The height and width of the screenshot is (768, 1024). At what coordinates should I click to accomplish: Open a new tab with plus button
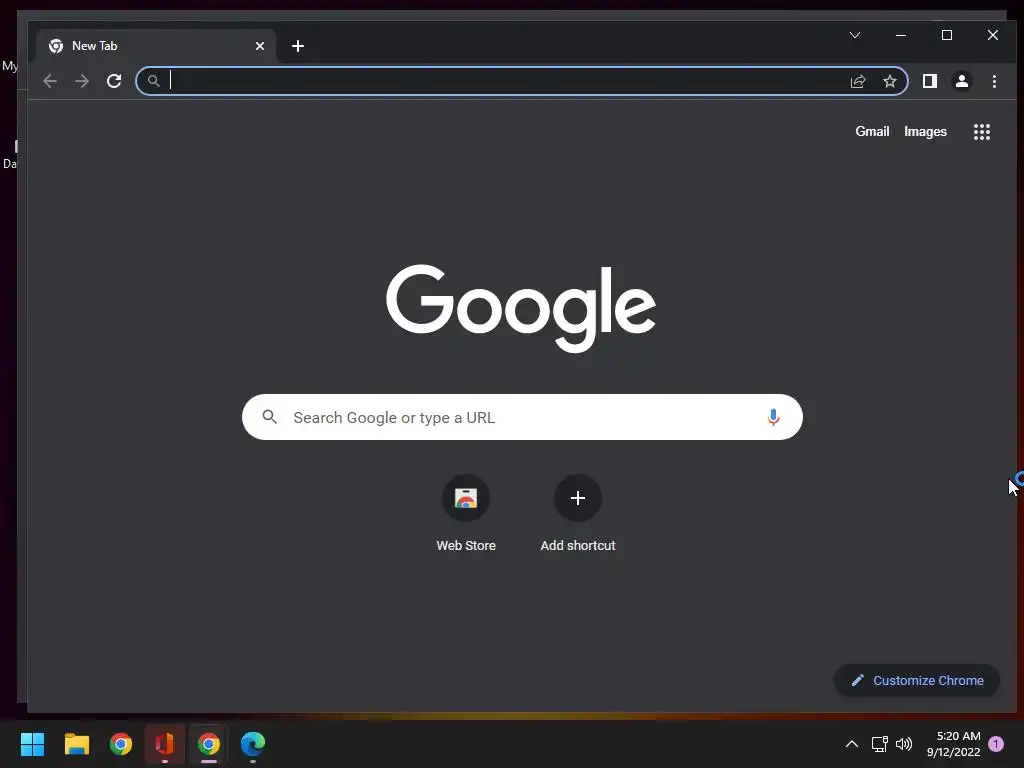[x=298, y=46]
